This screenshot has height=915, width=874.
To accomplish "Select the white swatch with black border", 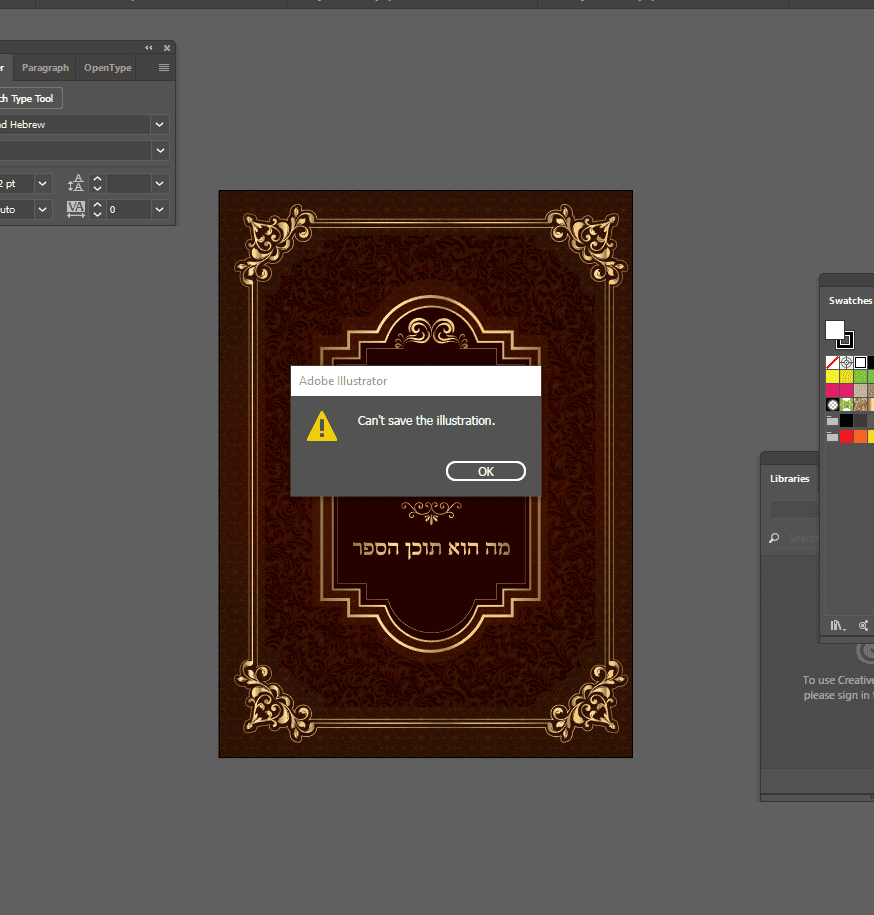I will tap(861, 362).
